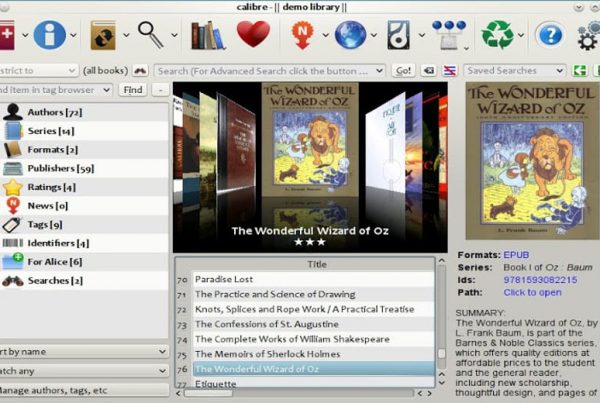Screen dimensions: 600x403
Task: Open the Fetch news dropdown arrow
Action: click(325, 35)
